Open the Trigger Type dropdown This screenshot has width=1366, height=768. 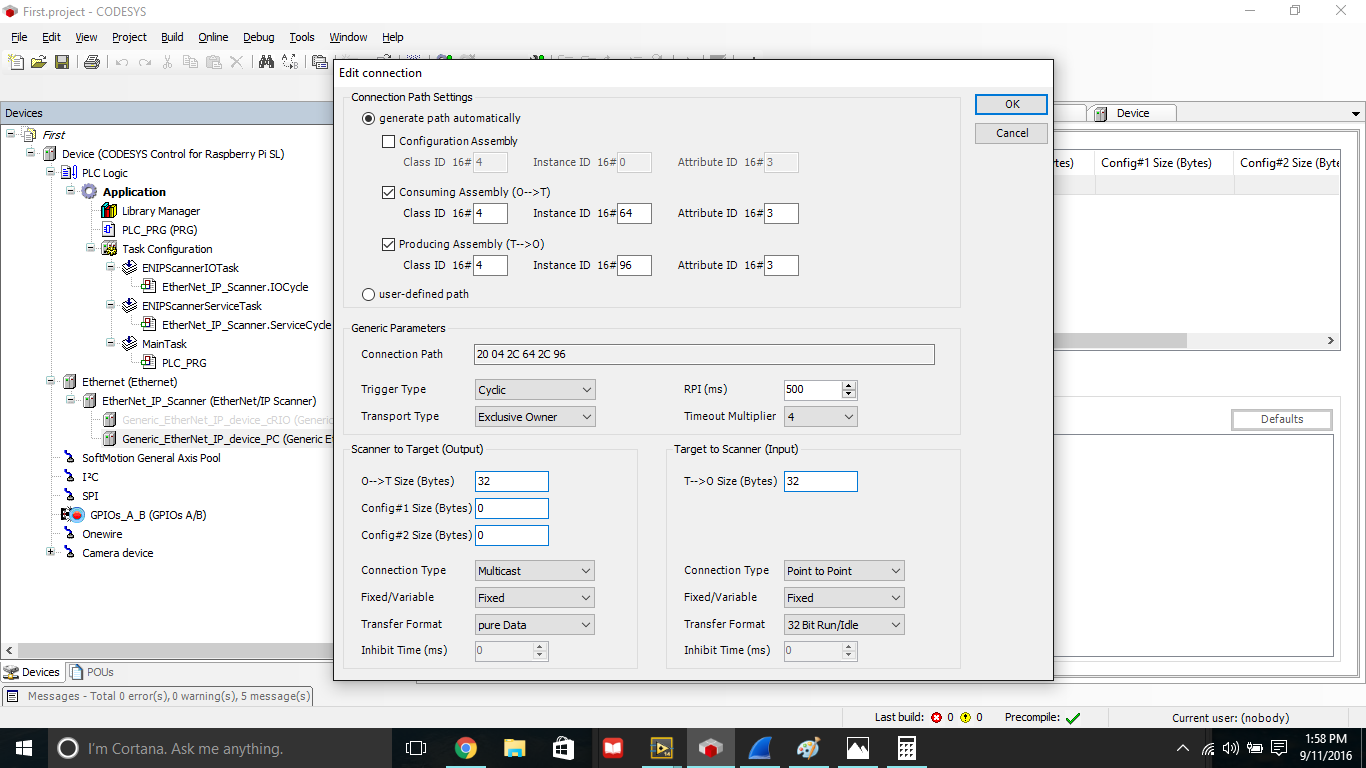tap(535, 390)
